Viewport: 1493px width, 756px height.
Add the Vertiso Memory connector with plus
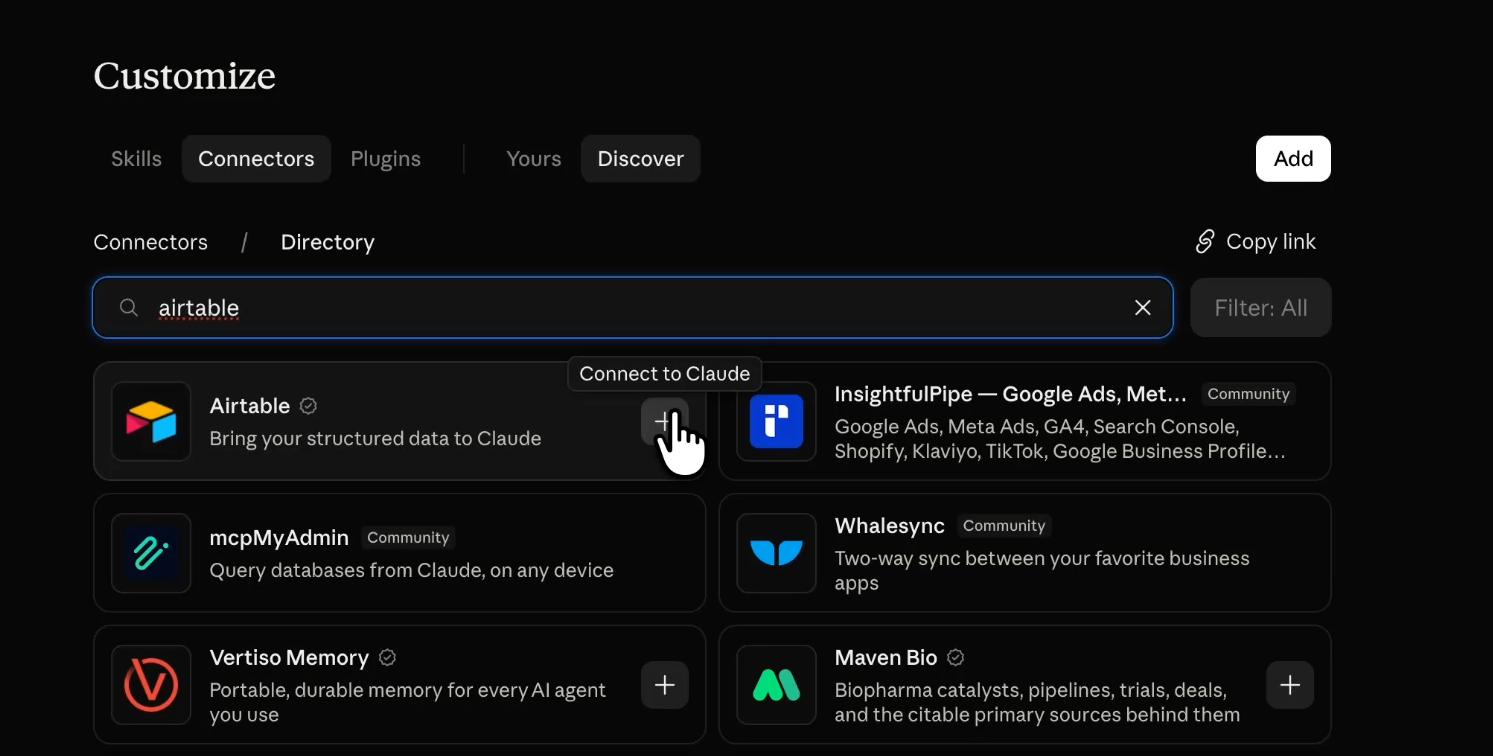point(665,685)
